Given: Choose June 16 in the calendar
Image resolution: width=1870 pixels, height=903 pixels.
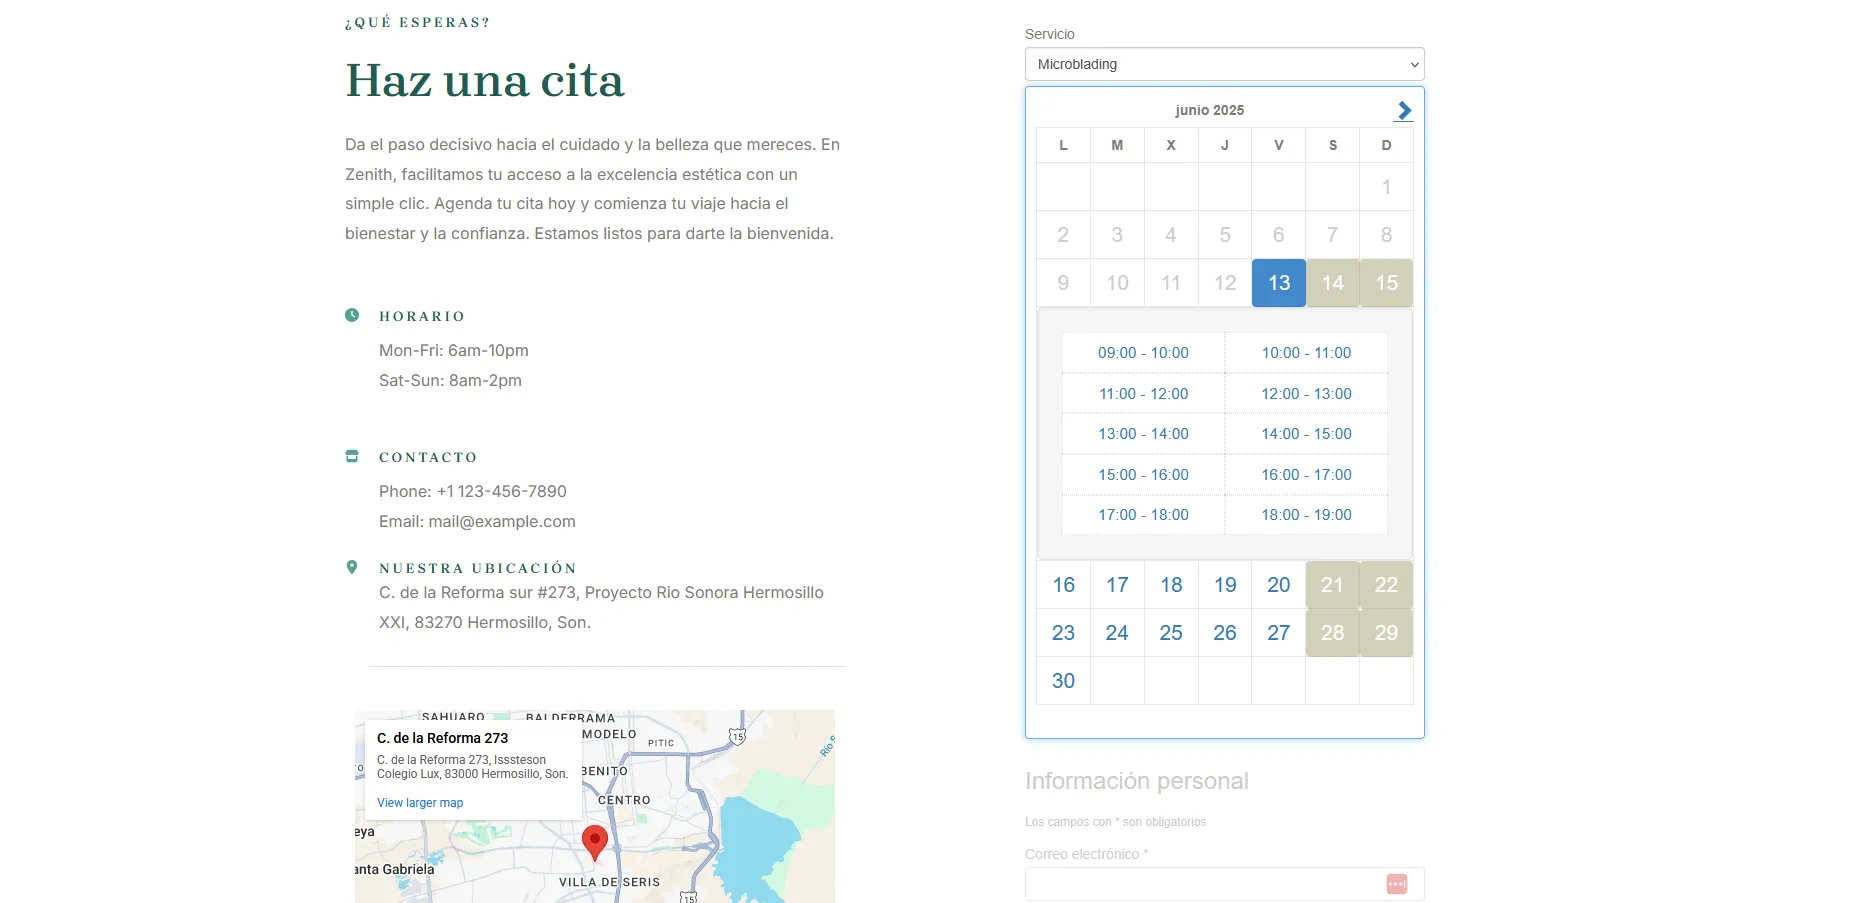Looking at the screenshot, I should pyautogui.click(x=1063, y=585).
